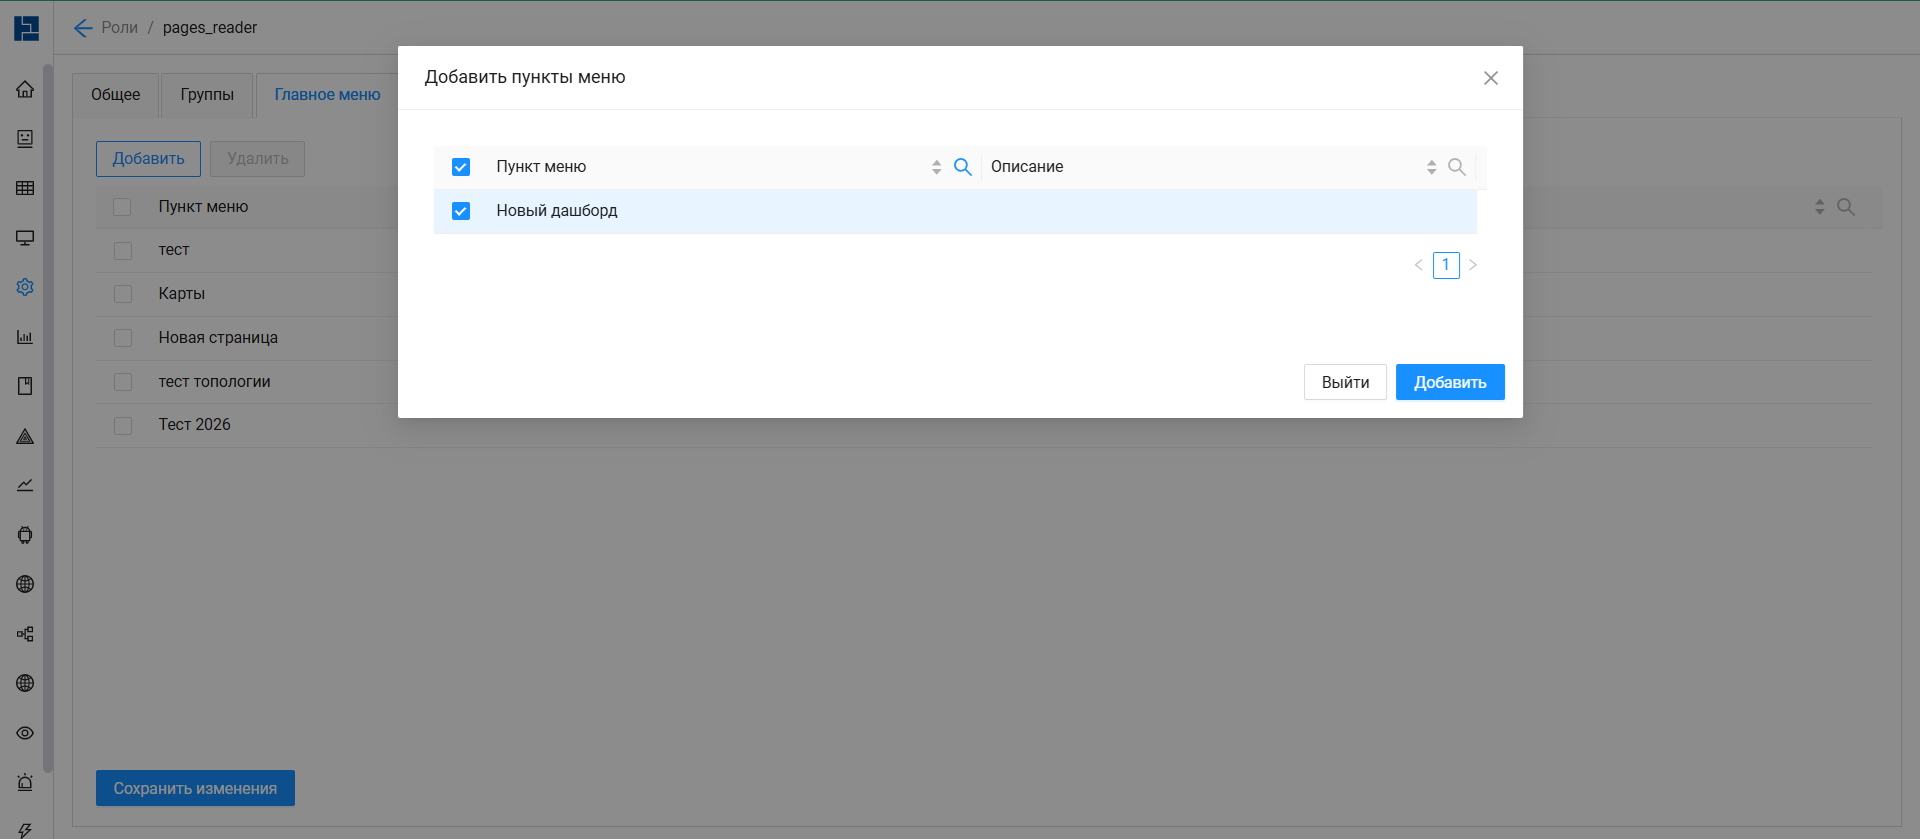Click the monitor icon in sidebar
Viewport: 1920px width, 839px height.
(25, 238)
